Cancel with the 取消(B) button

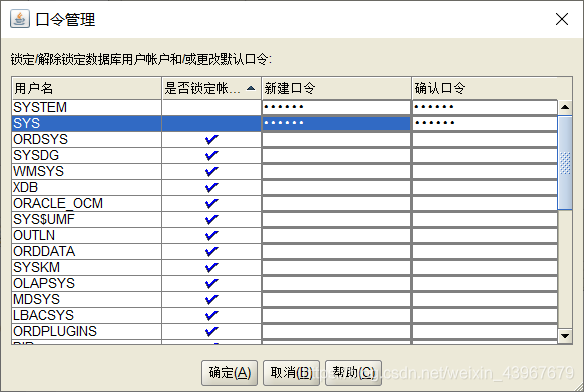(291, 373)
